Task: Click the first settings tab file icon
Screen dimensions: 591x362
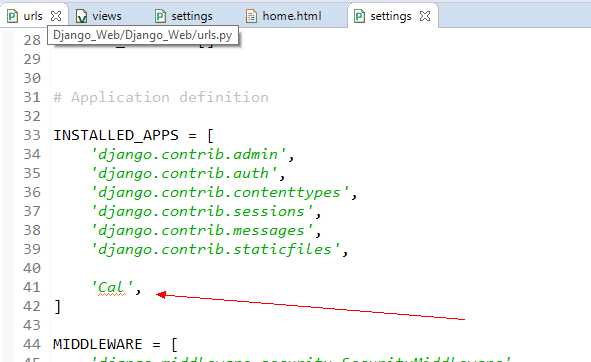Action: [161, 16]
